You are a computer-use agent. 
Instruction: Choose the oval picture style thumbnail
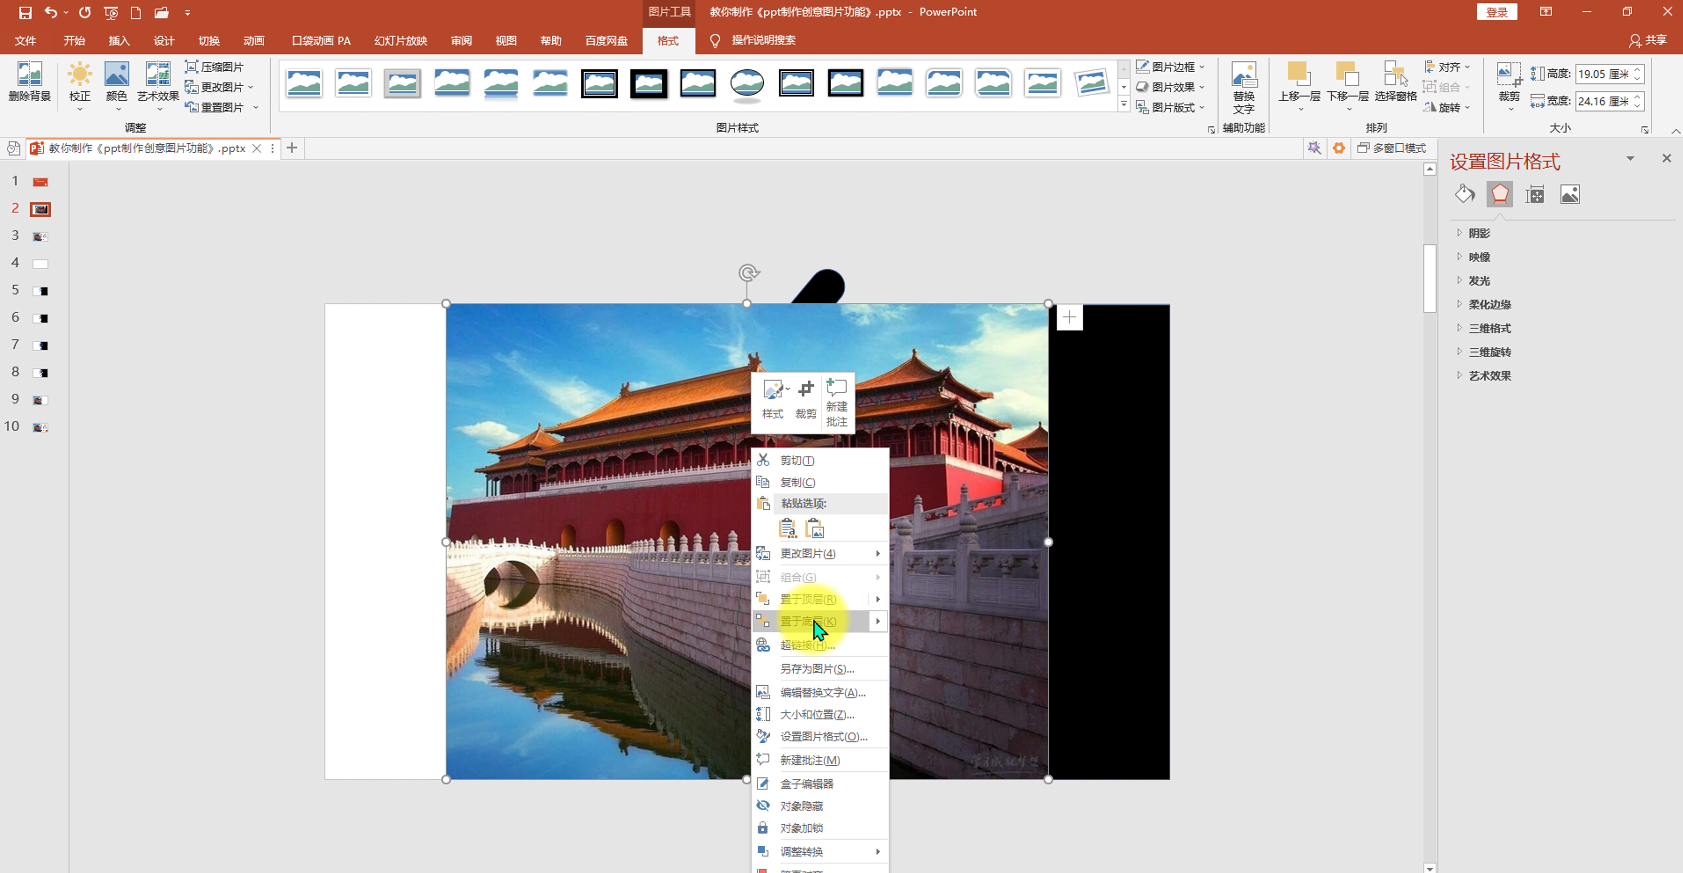click(747, 84)
